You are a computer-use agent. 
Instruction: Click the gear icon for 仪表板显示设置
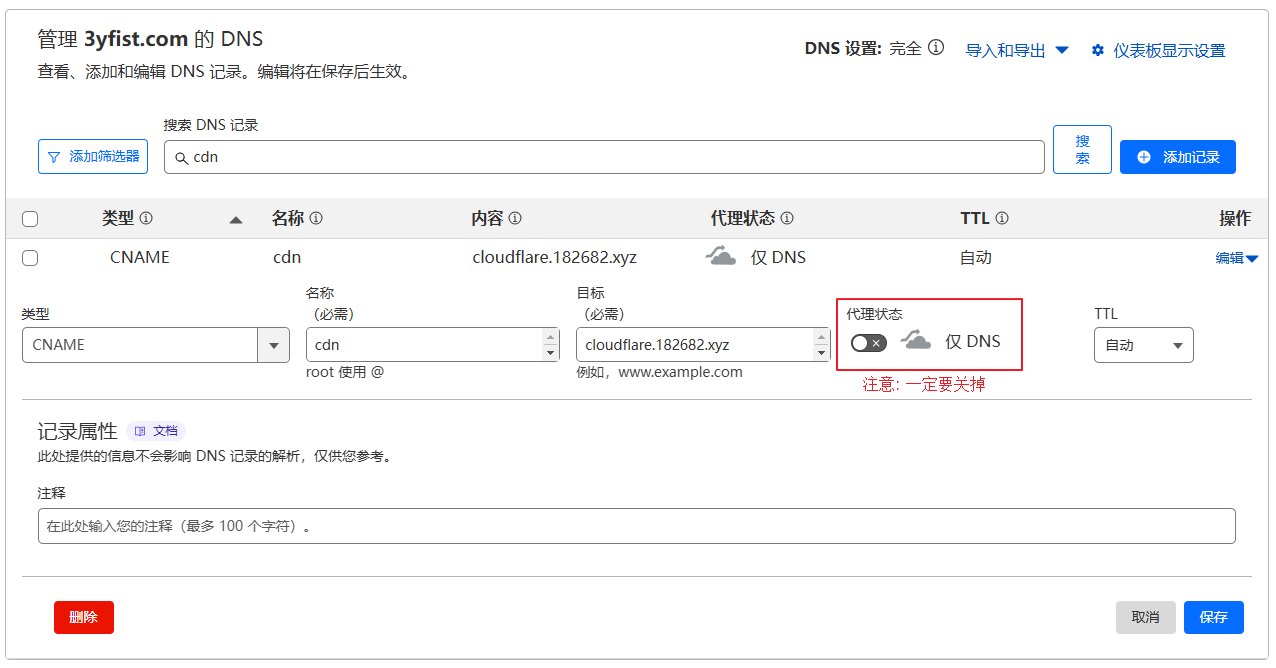tap(1098, 50)
